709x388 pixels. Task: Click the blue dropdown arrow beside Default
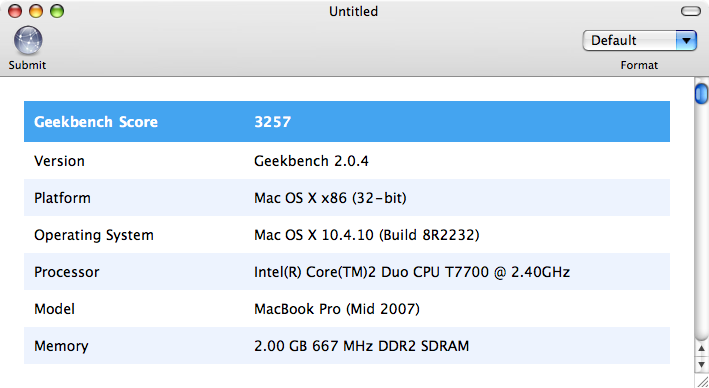tap(686, 41)
